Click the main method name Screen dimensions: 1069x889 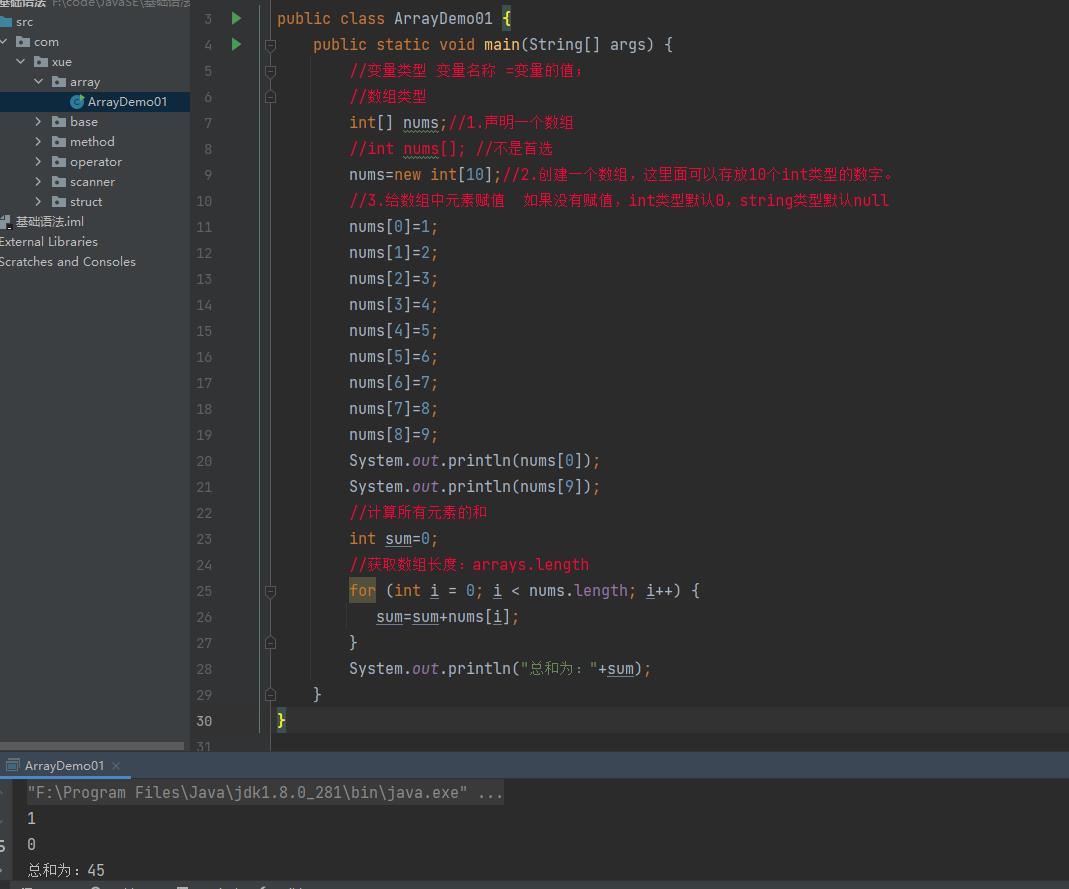click(502, 44)
